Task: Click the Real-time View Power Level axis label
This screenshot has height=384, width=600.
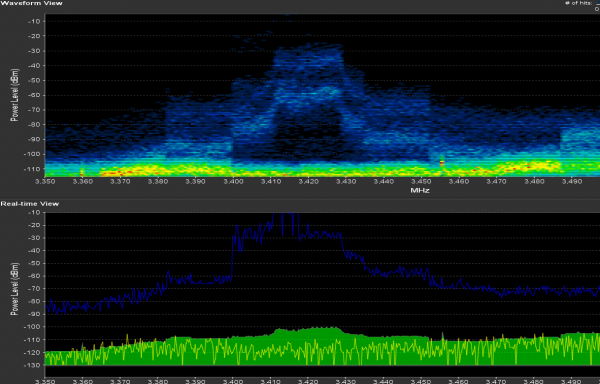Action: [15, 289]
